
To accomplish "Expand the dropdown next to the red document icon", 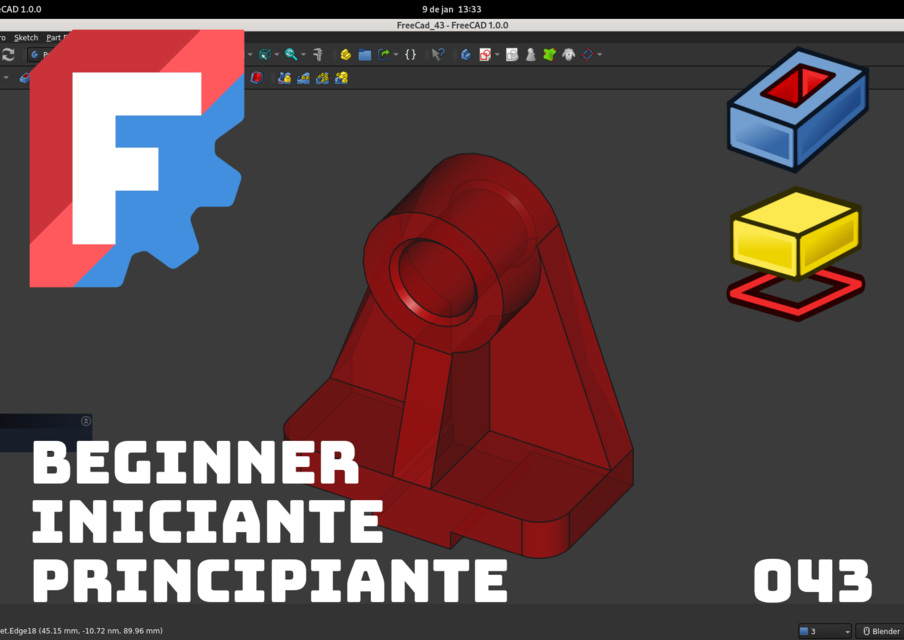I will point(495,53).
